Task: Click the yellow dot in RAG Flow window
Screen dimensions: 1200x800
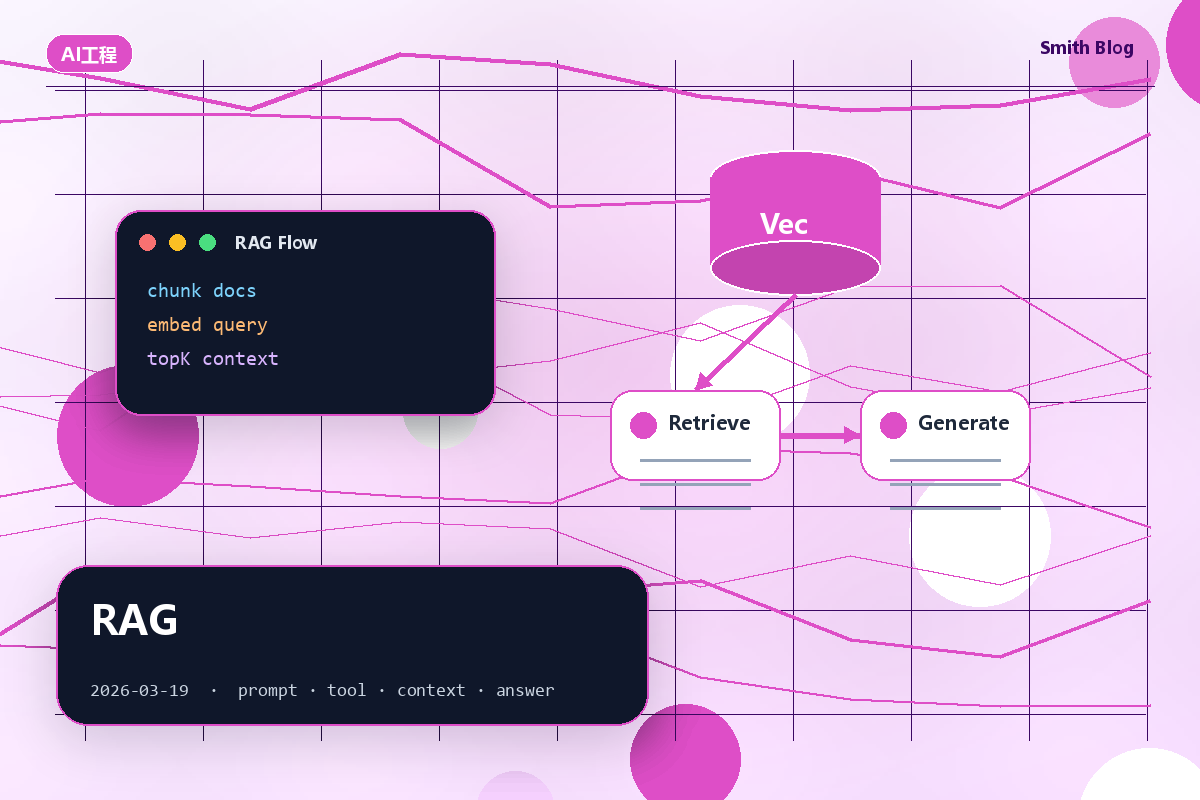Action: tap(178, 242)
